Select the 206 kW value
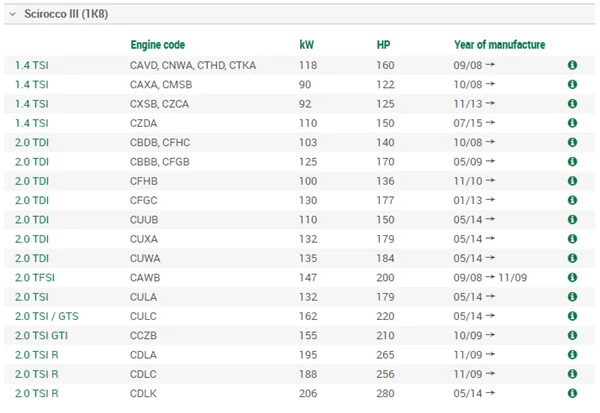600x413 pixels. pos(308,393)
